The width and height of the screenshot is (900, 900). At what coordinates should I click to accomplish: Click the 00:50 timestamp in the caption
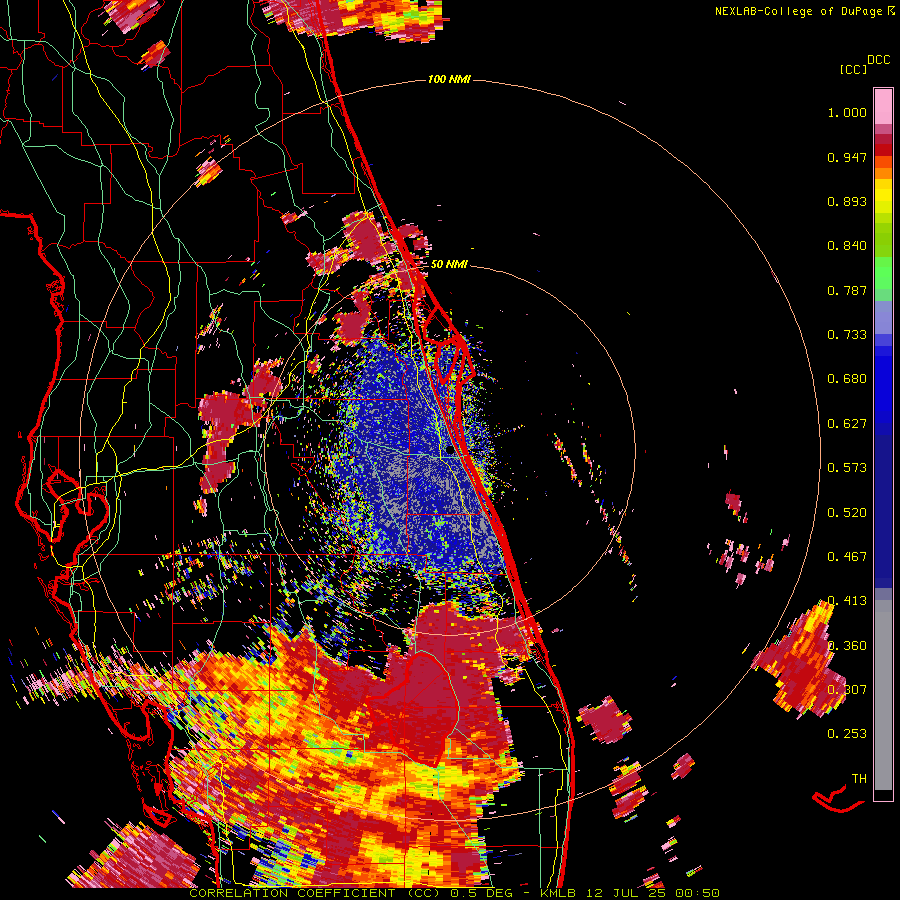tap(698, 893)
